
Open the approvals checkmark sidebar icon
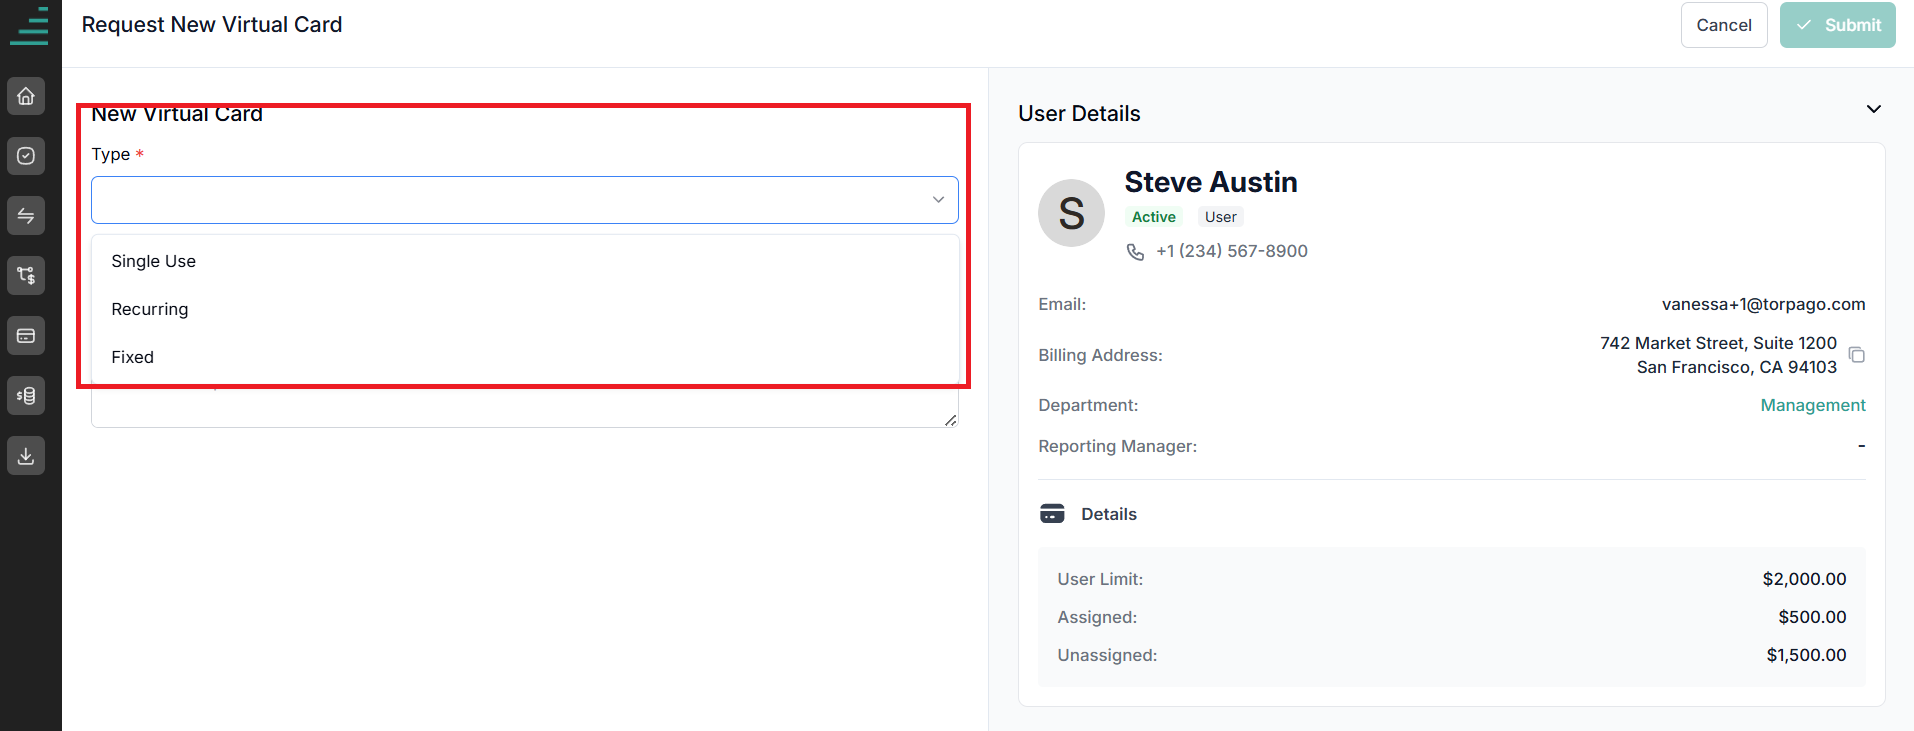[x=26, y=156]
